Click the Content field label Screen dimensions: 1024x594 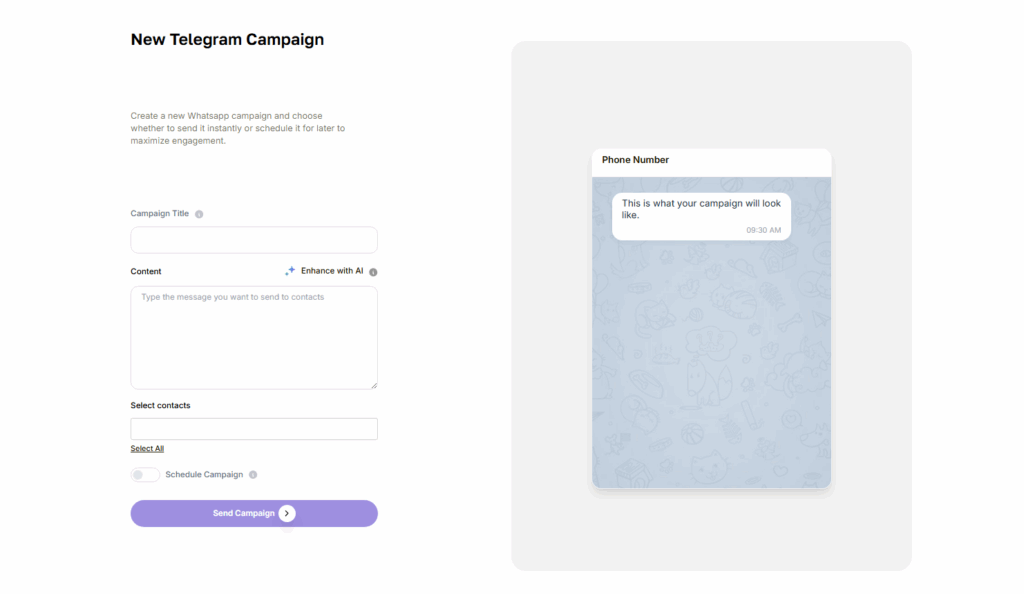click(146, 272)
